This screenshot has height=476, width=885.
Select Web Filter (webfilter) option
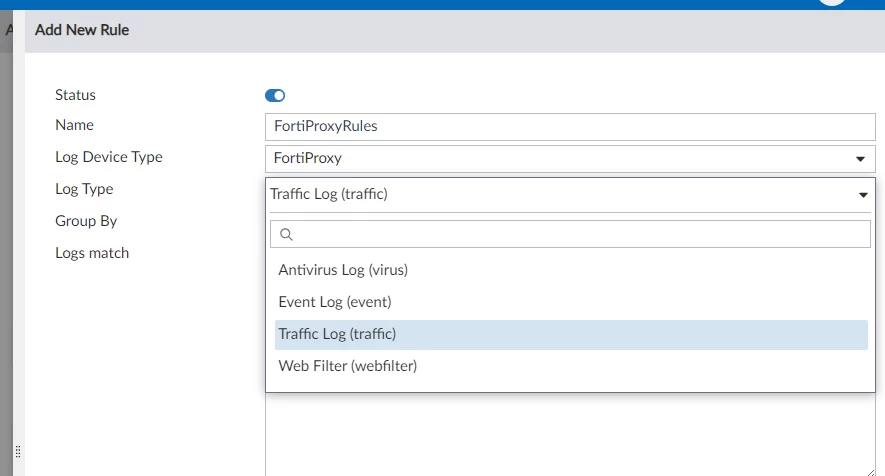tap(571, 366)
